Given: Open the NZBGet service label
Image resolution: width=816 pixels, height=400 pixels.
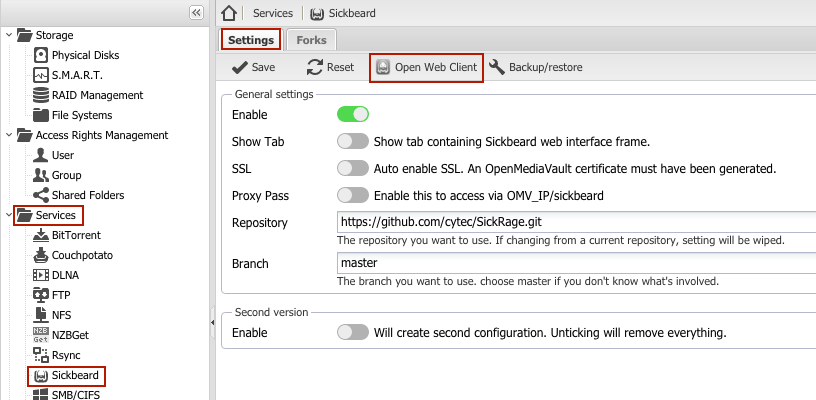Looking at the screenshot, I should pyautogui.click(x=70, y=335).
